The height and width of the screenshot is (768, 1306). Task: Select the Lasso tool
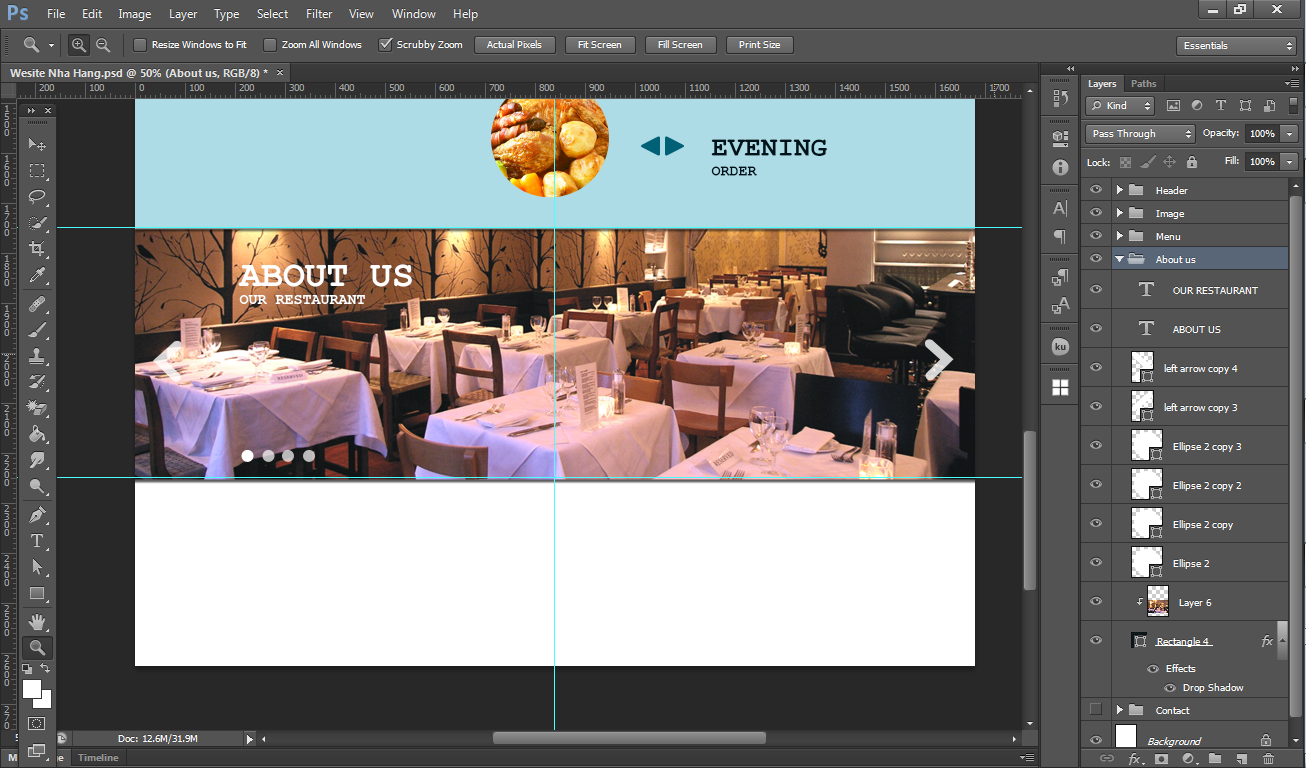point(37,196)
